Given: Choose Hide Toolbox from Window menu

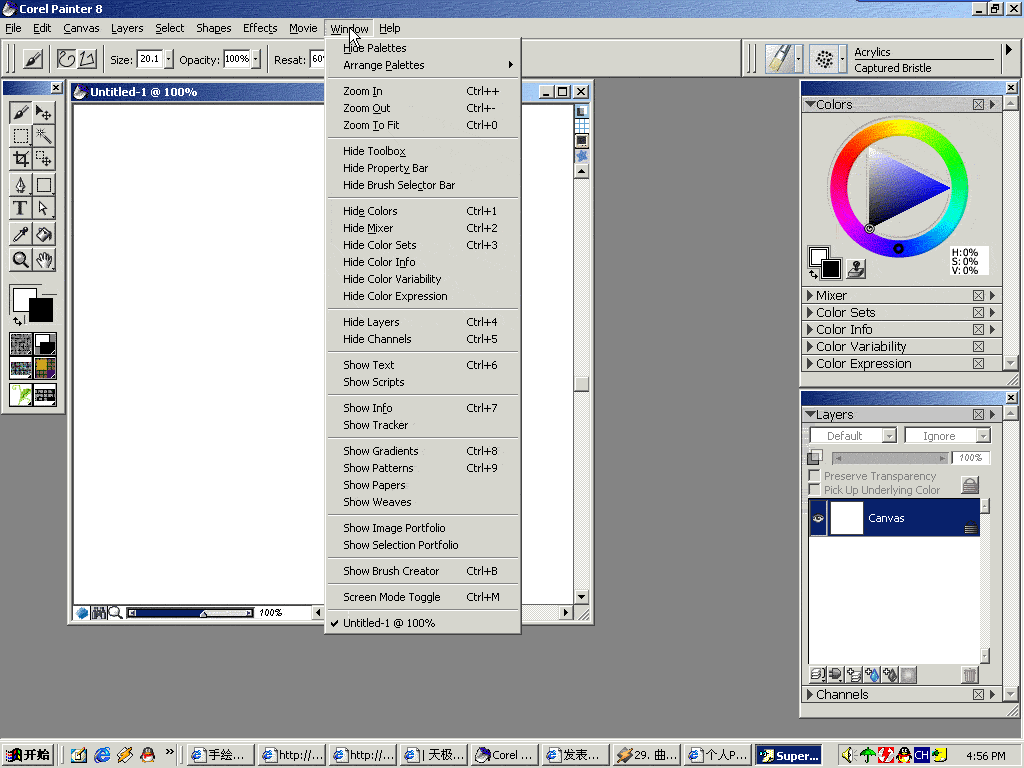Looking at the screenshot, I should (423, 151).
